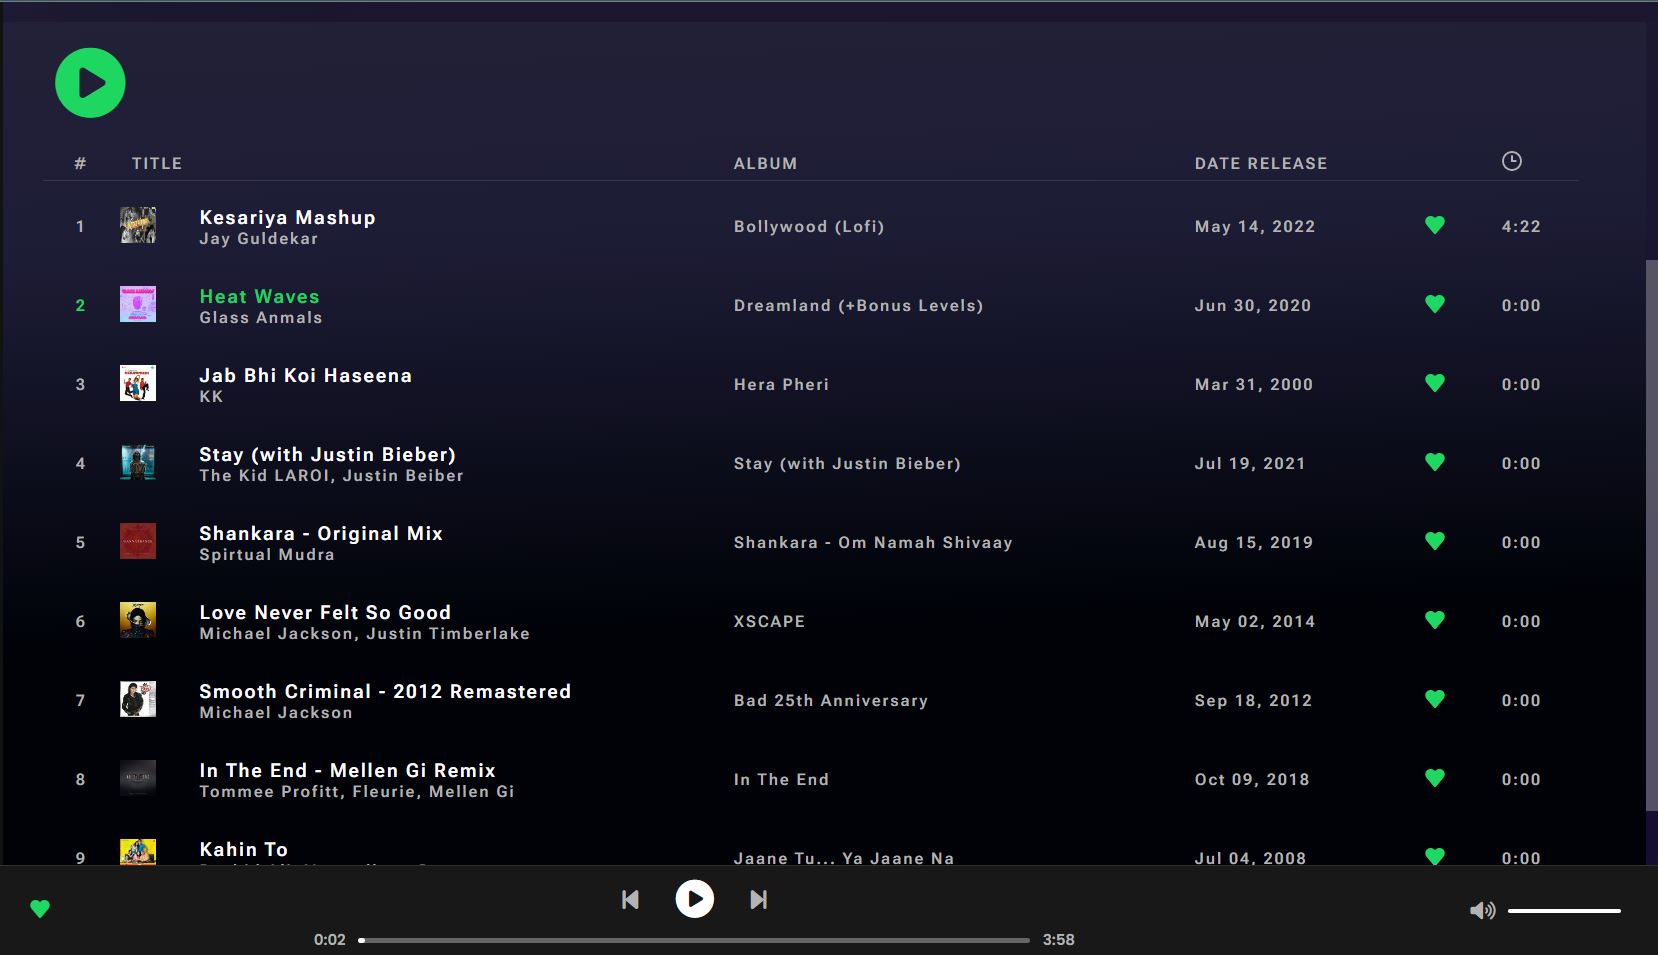
Task: Play the current song in the player bar
Action: 695,899
